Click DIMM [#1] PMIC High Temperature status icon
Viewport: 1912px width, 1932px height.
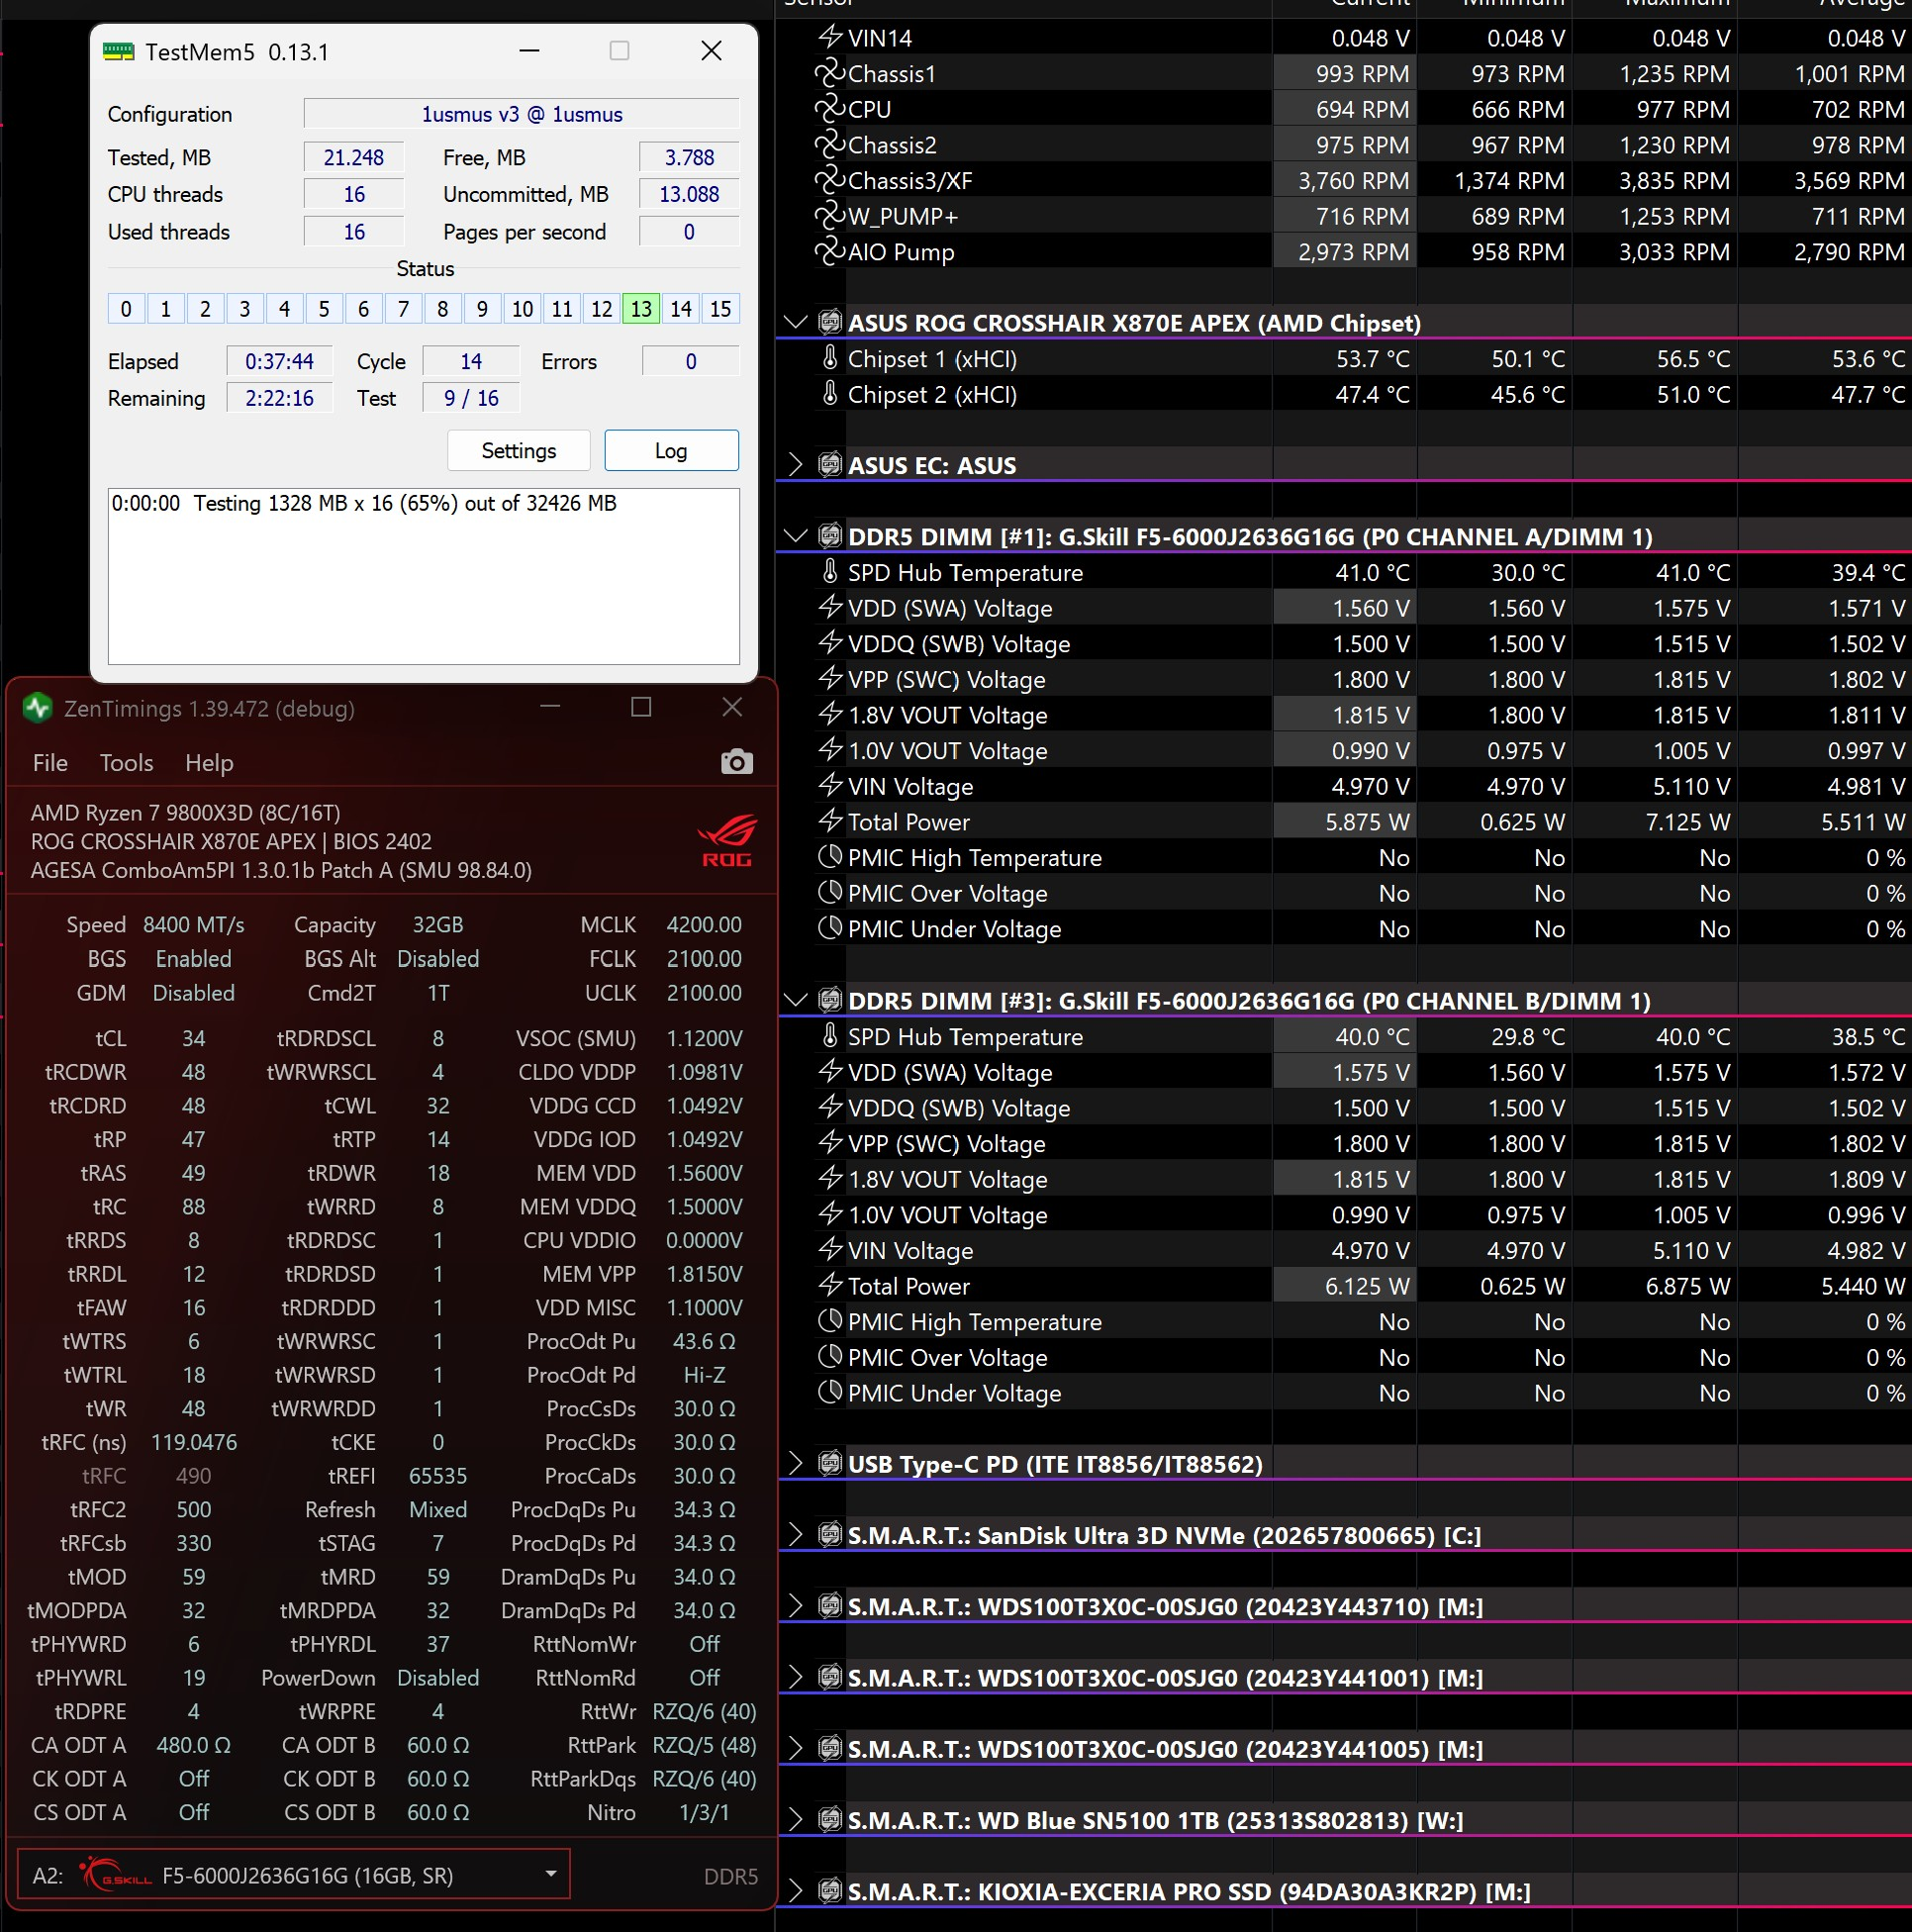[829, 857]
